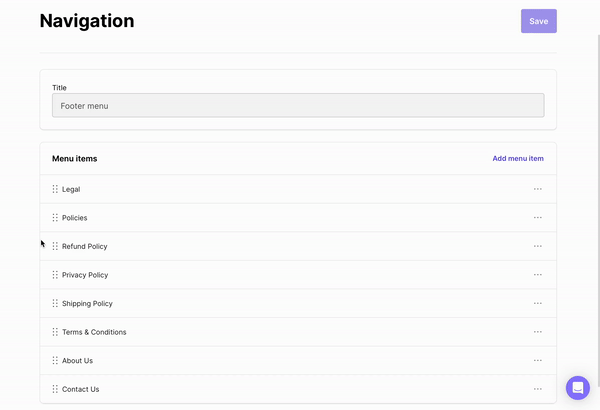Click the drag handle beside About Us

55,361
